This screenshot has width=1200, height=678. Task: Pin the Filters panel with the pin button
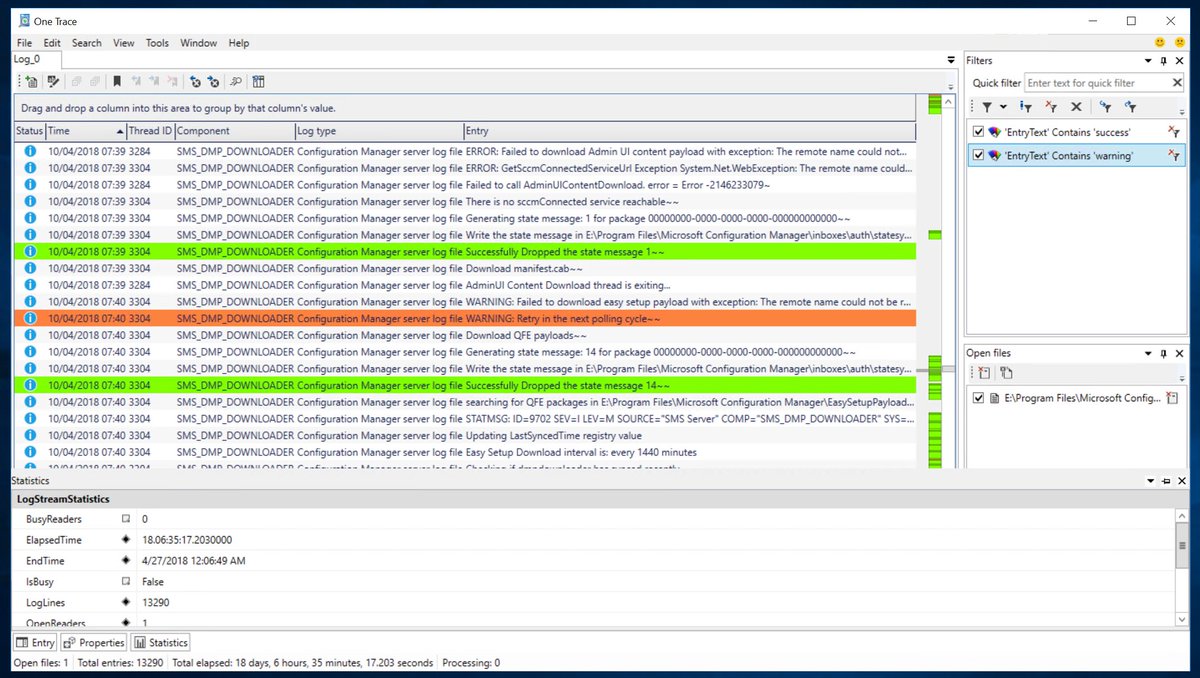[1163, 60]
